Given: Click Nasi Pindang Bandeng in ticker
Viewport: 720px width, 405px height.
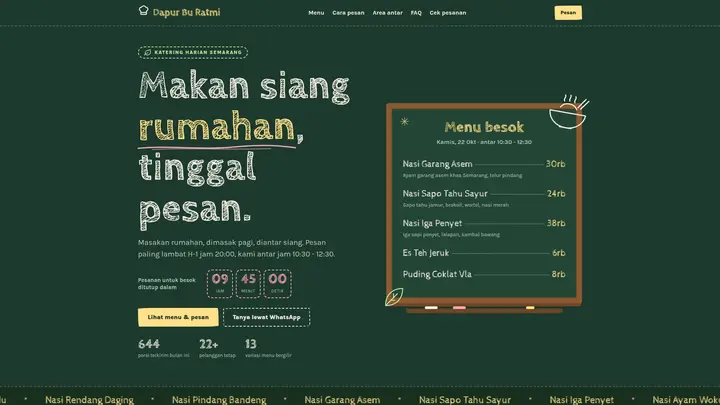Looking at the screenshot, I should [x=219, y=400].
